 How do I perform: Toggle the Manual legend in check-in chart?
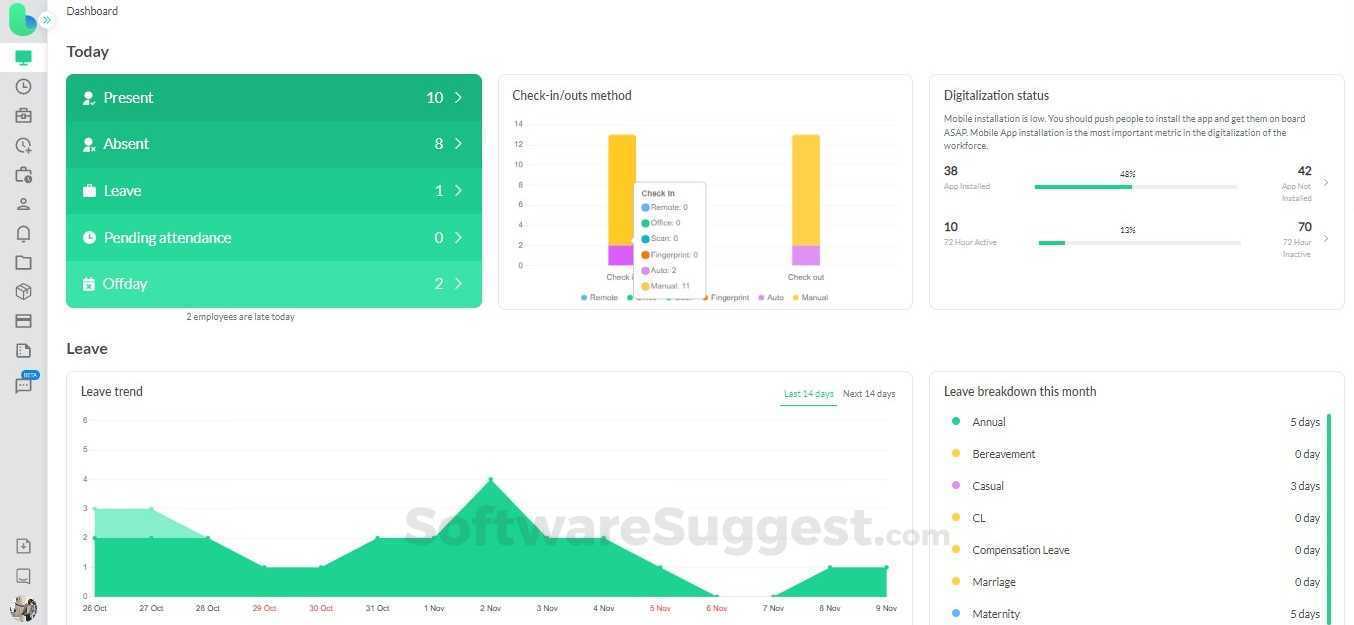point(812,297)
